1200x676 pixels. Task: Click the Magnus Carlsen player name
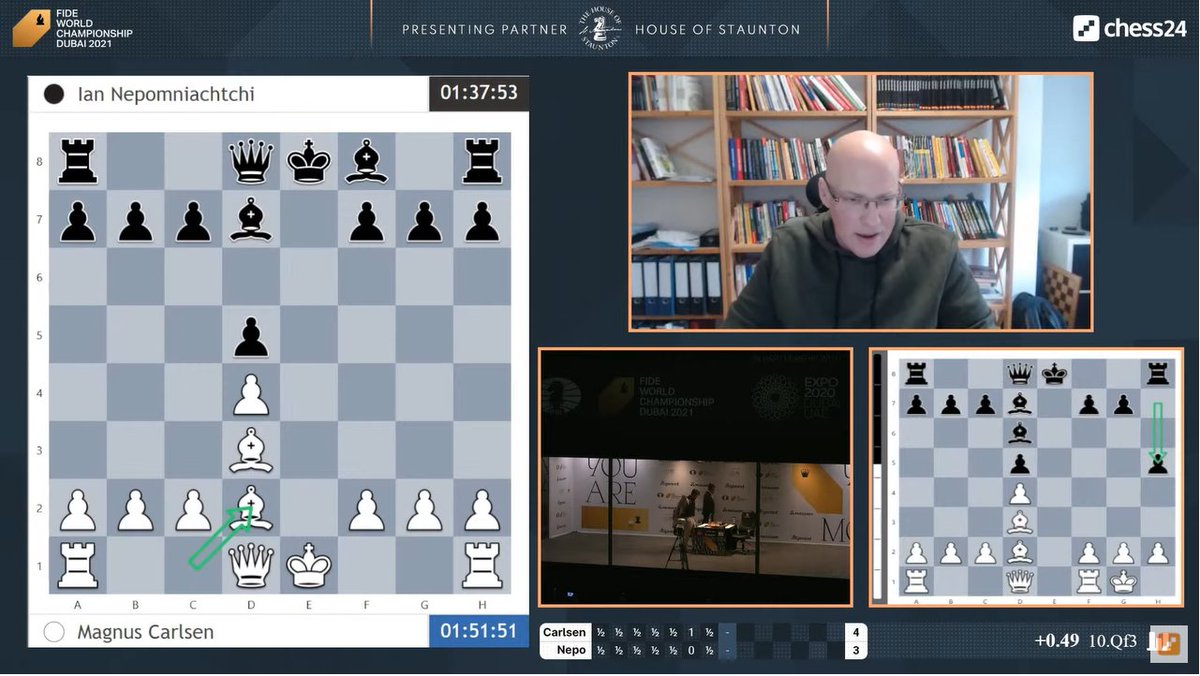(146, 632)
